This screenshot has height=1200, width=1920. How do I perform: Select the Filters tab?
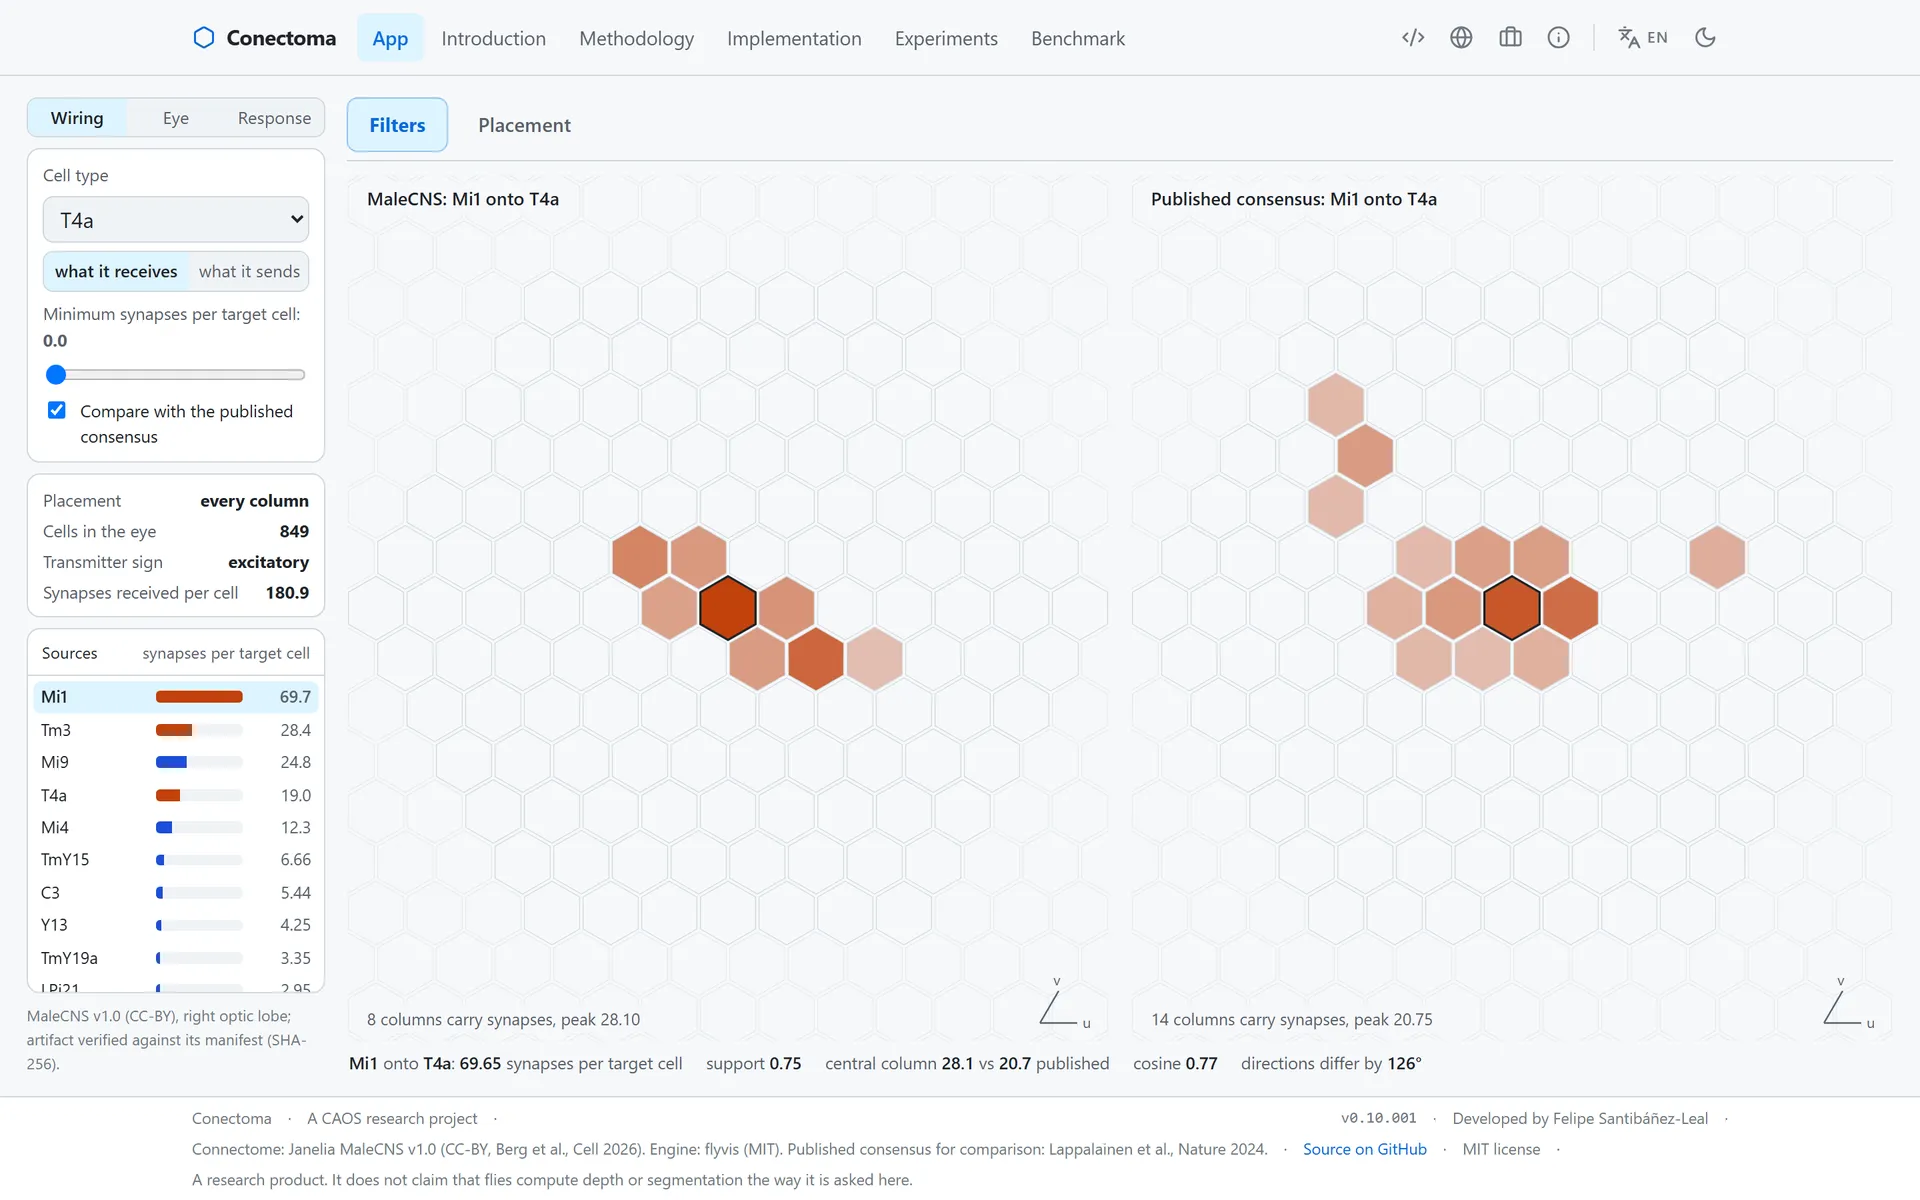click(397, 125)
